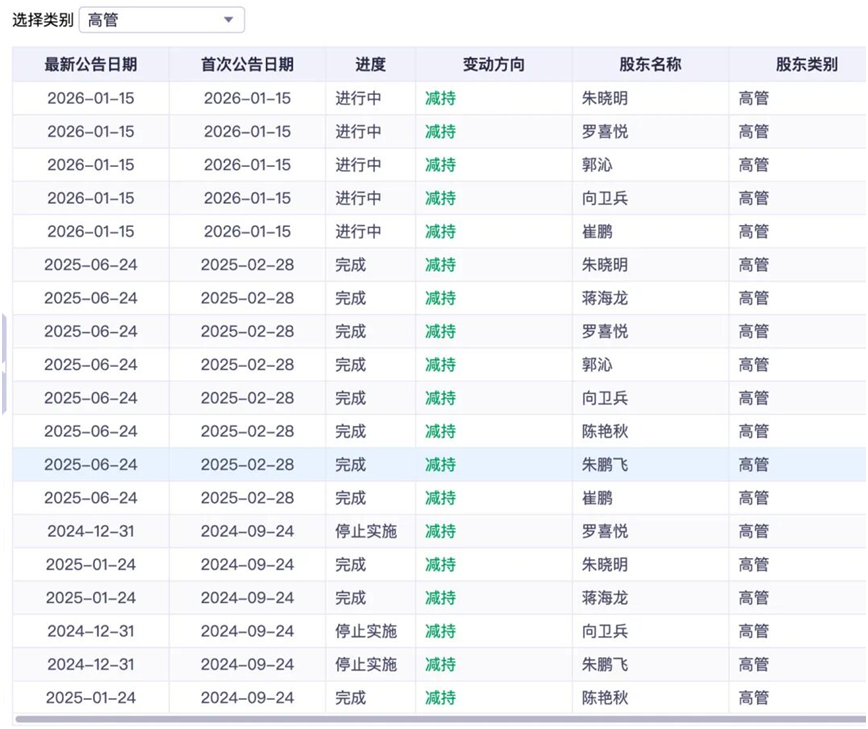Click the shareholder name 蒋海龙
868x729 pixels.
click(603, 297)
